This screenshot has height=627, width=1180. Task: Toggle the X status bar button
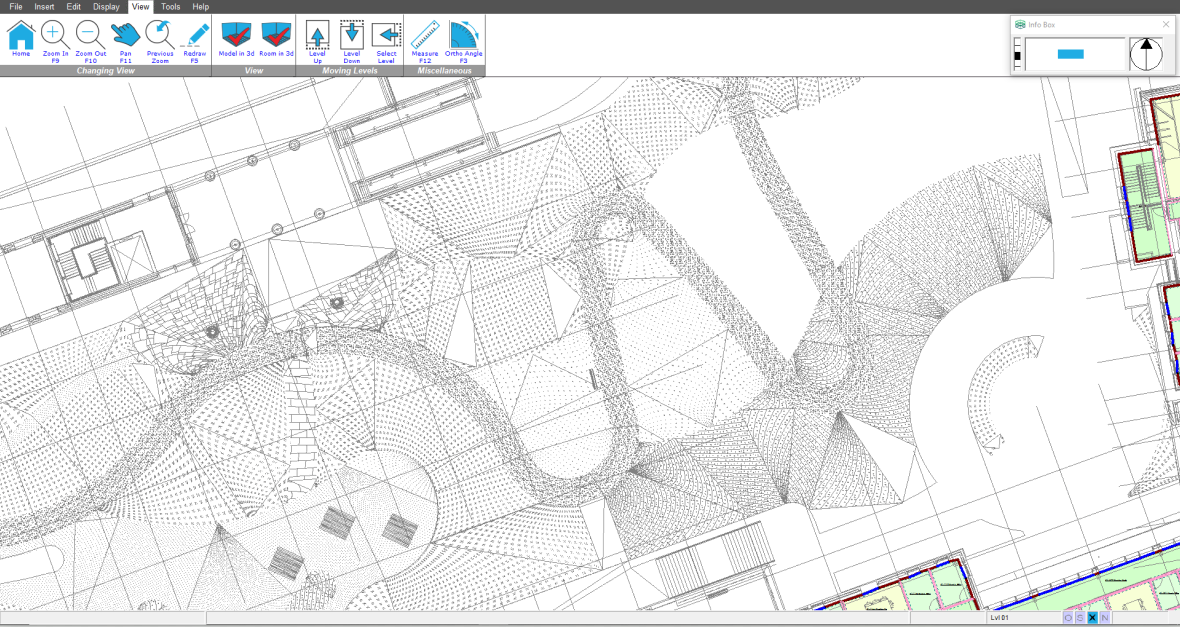(1093, 618)
